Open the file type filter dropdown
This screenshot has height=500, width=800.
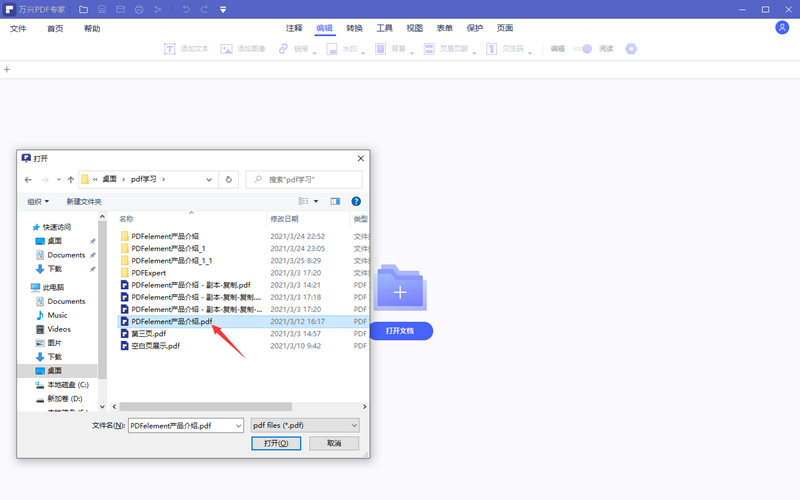pyautogui.click(x=304, y=425)
